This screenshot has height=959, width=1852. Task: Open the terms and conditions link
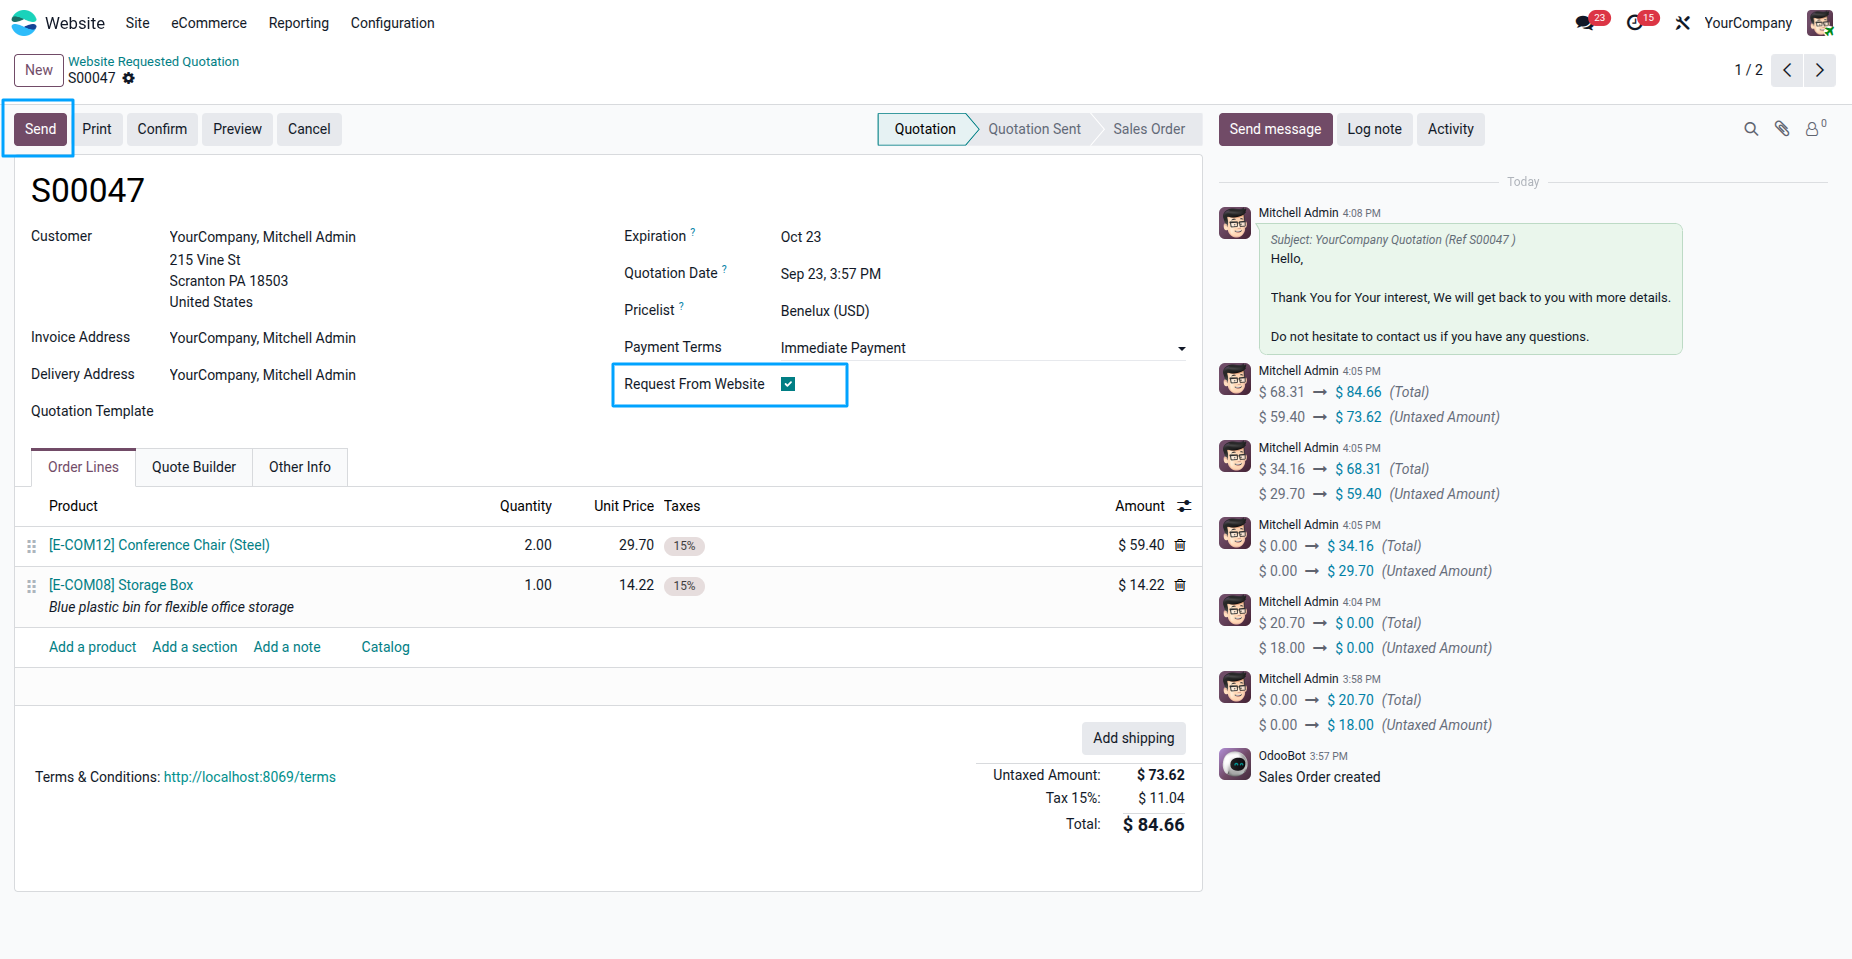tap(250, 777)
